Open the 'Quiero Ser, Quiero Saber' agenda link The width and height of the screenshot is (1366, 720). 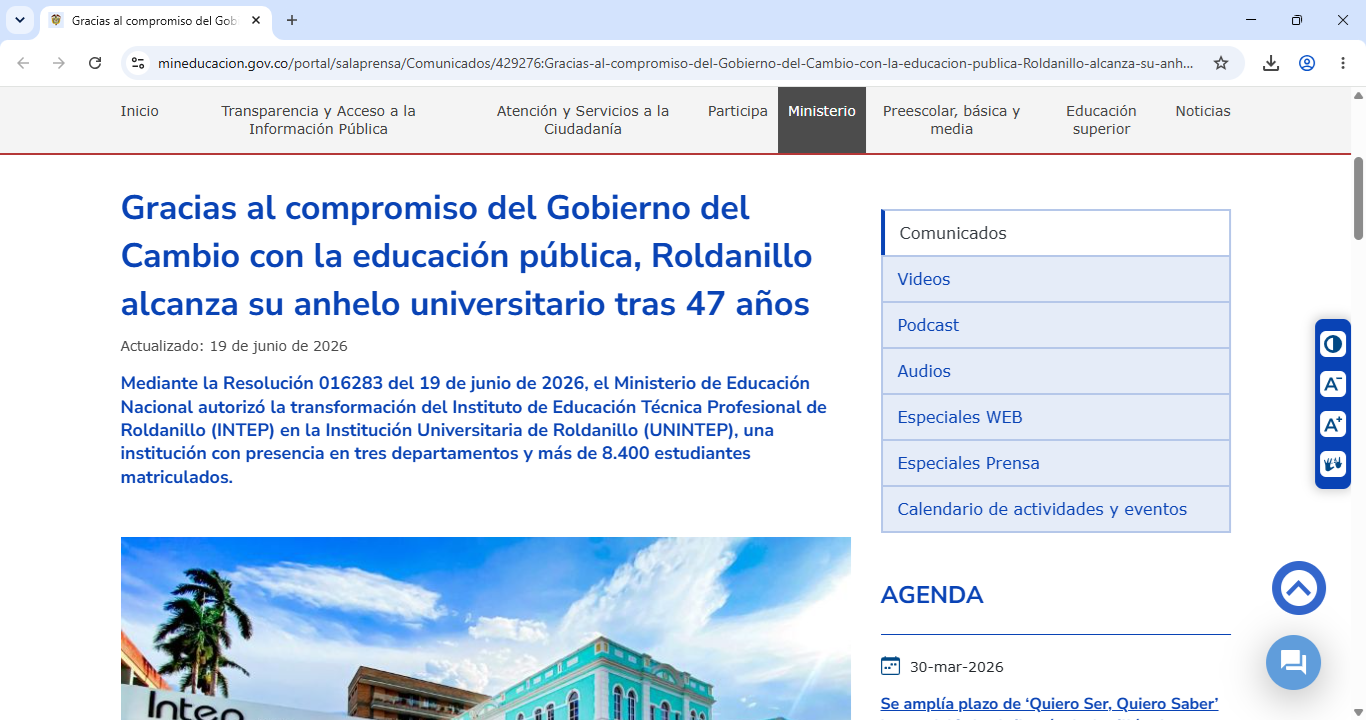pos(1049,704)
